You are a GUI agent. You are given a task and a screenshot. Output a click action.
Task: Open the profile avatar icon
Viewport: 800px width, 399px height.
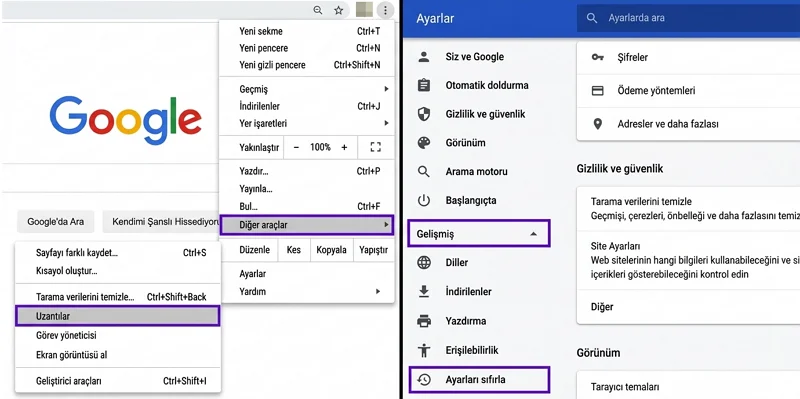(364, 10)
